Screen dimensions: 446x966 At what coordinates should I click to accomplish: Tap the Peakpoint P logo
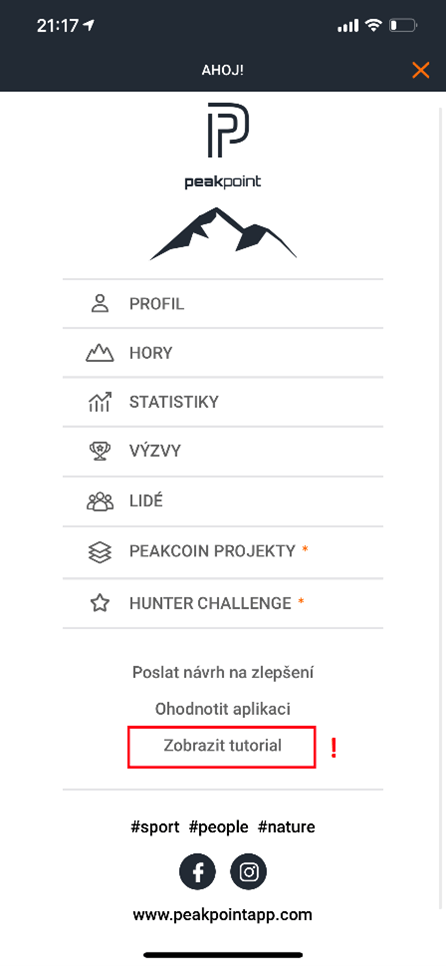(x=227, y=130)
